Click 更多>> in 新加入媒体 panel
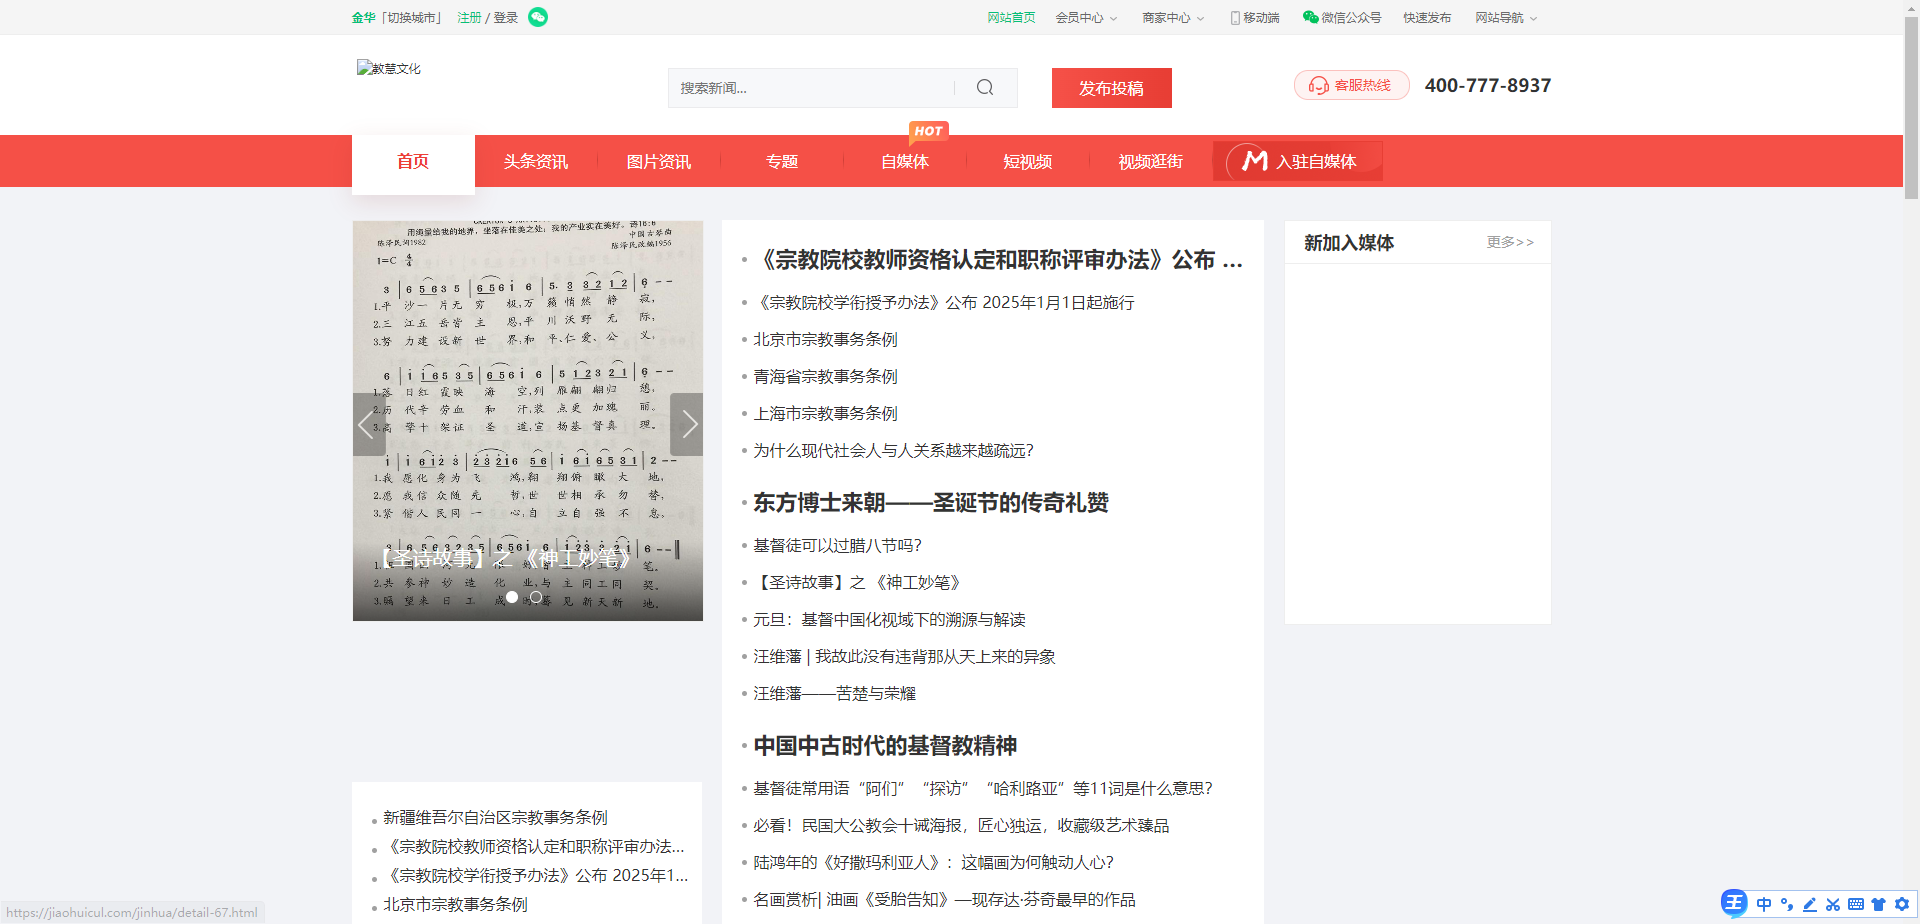The height and width of the screenshot is (924, 1920). (x=1510, y=242)
